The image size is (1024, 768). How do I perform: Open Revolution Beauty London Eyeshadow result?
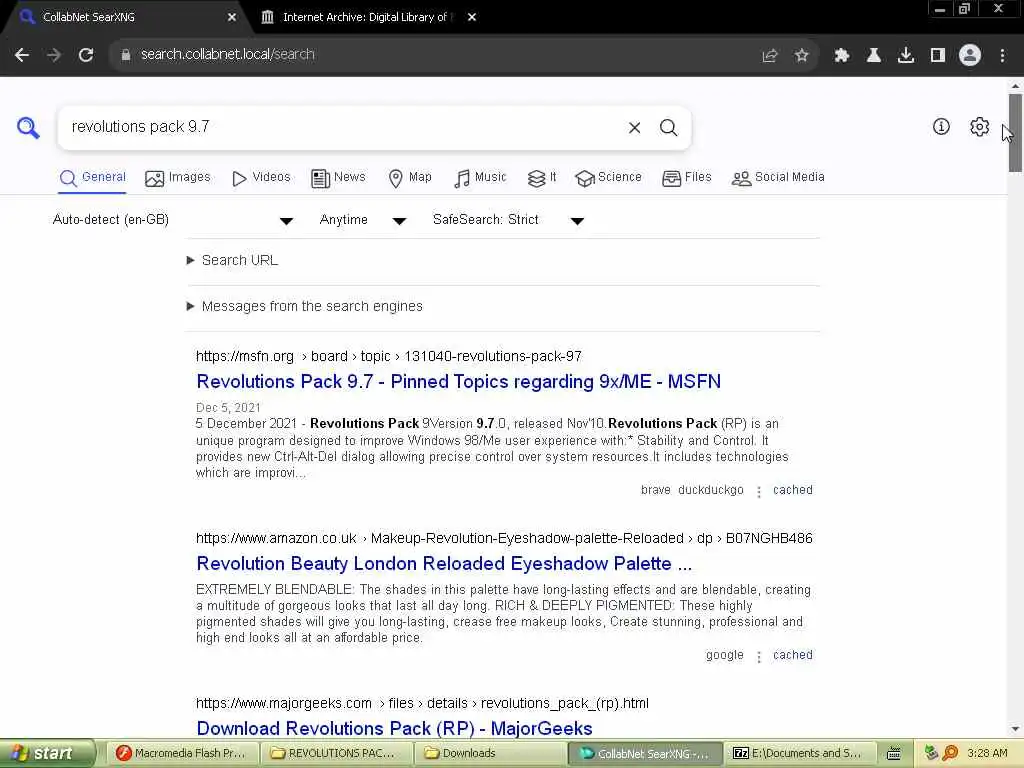point(444,564)
